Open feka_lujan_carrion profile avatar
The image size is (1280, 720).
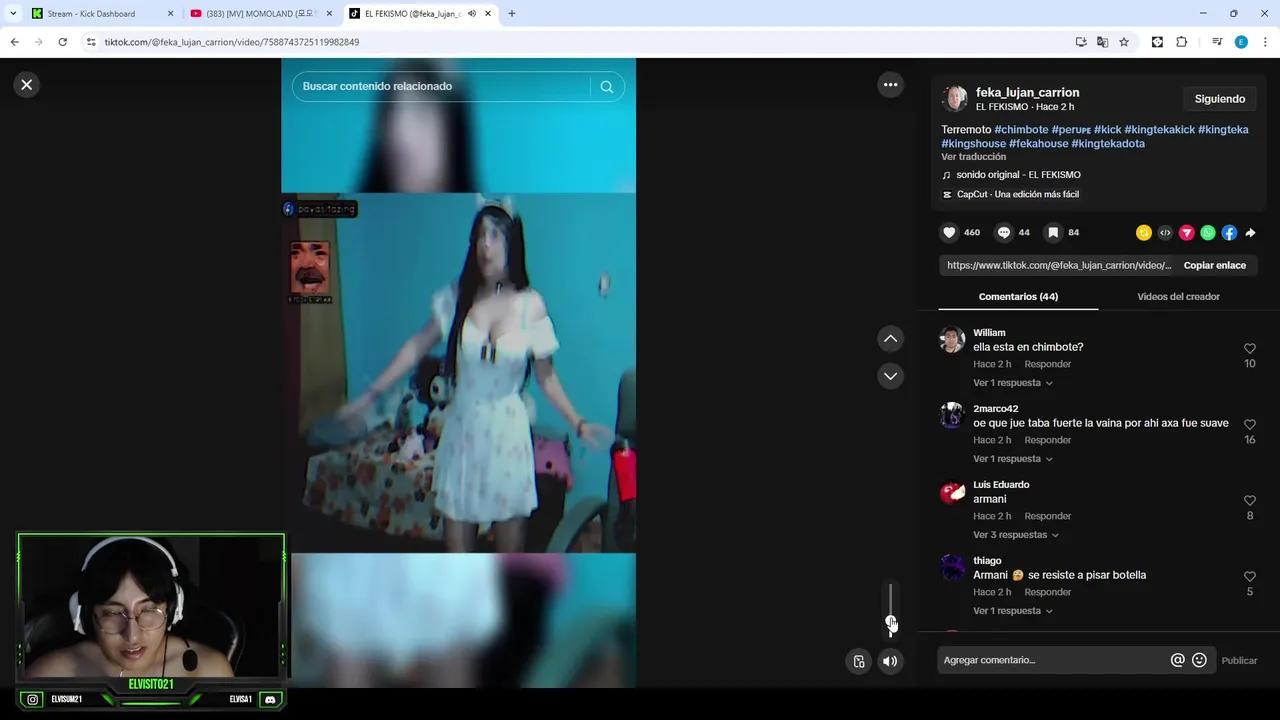click(955, 98)
